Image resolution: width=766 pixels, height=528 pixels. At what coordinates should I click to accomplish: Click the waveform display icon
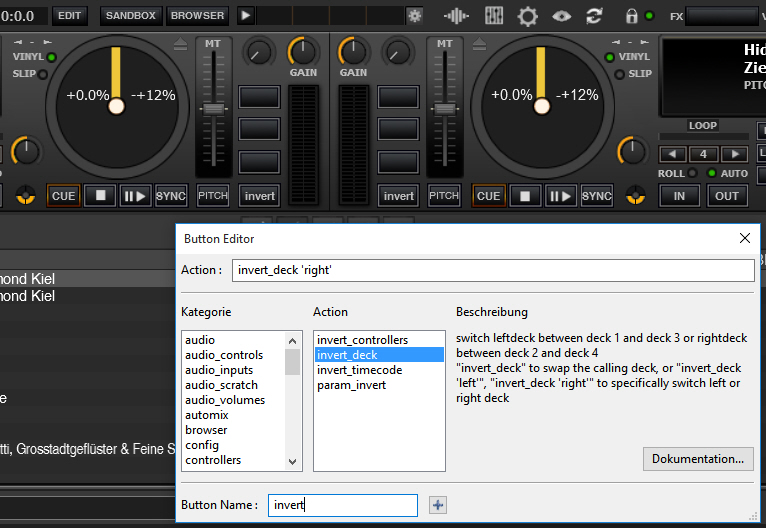(457, 16)
